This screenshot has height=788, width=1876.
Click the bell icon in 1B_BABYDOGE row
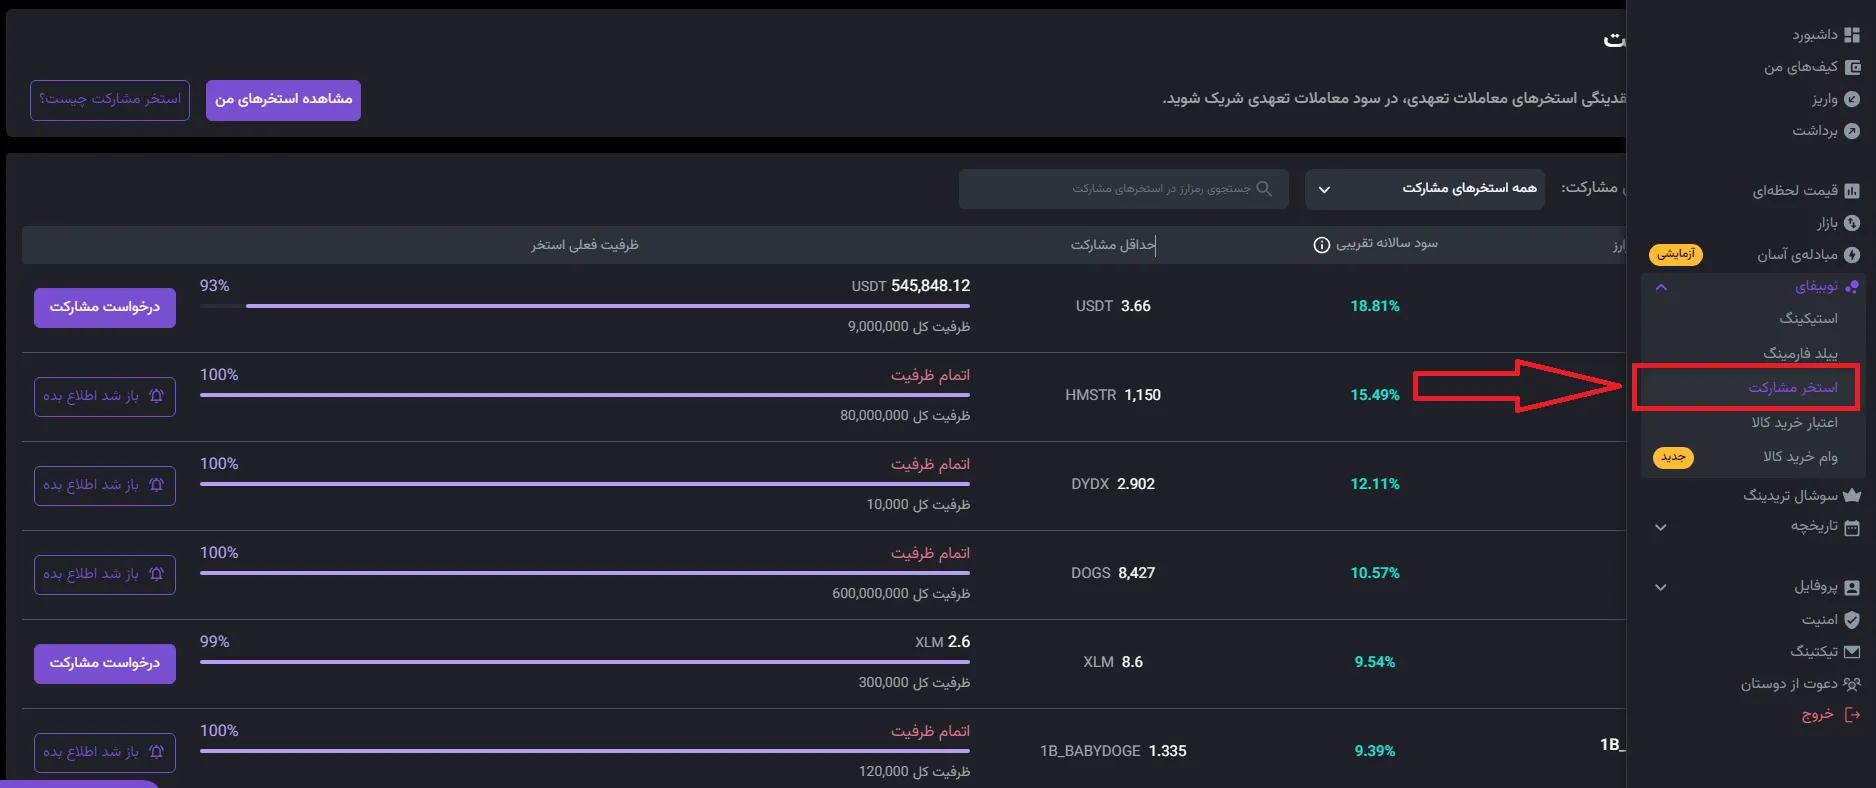coord(156,752)
